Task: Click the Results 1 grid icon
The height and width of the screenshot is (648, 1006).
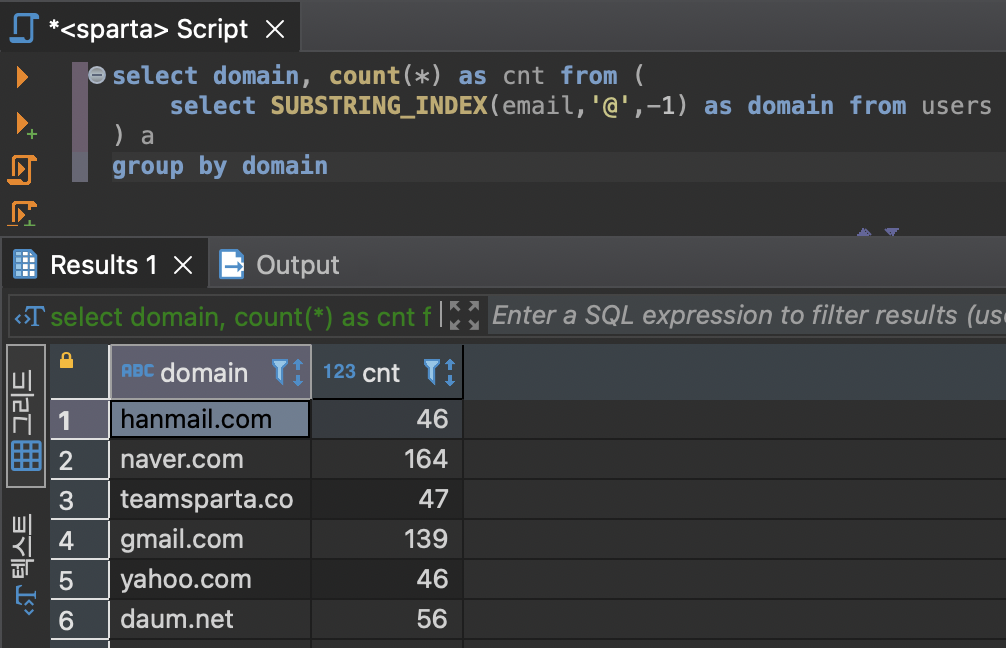Action: coord(25,264)
